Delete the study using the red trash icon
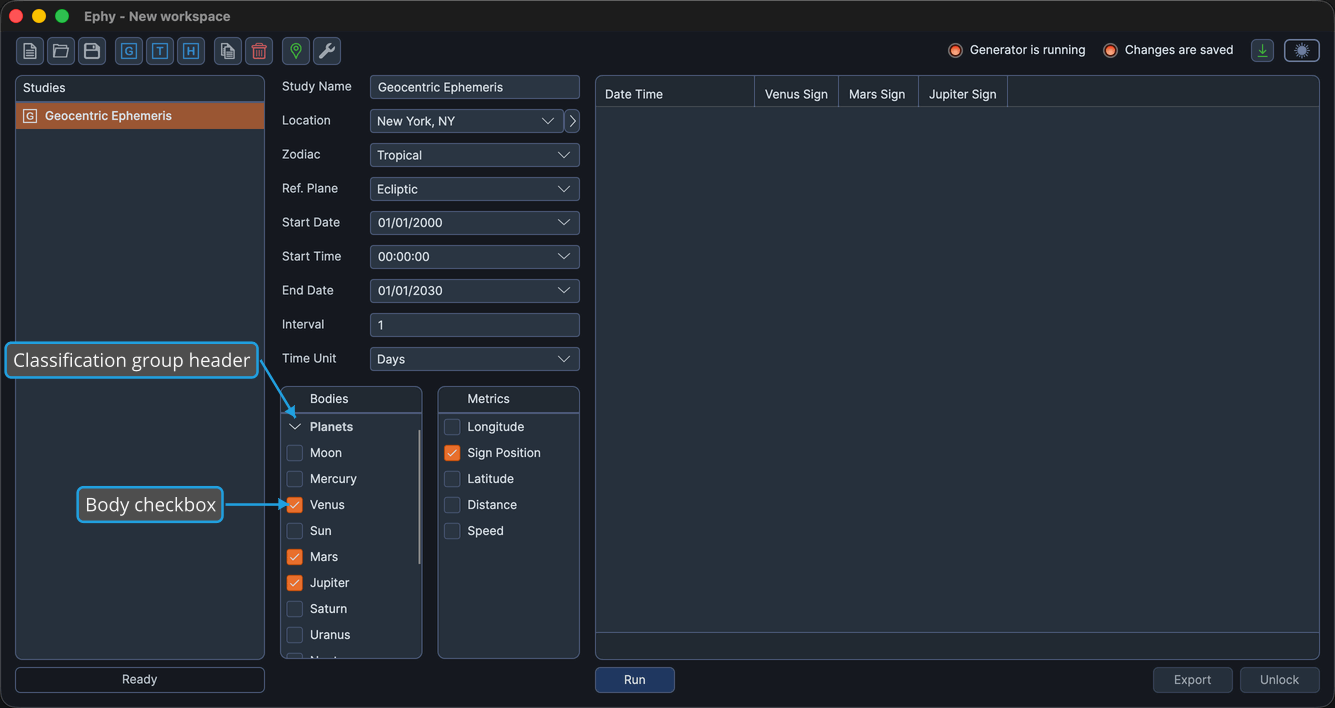The width and height of the screenshot is (1335, 708). point(259,51)
